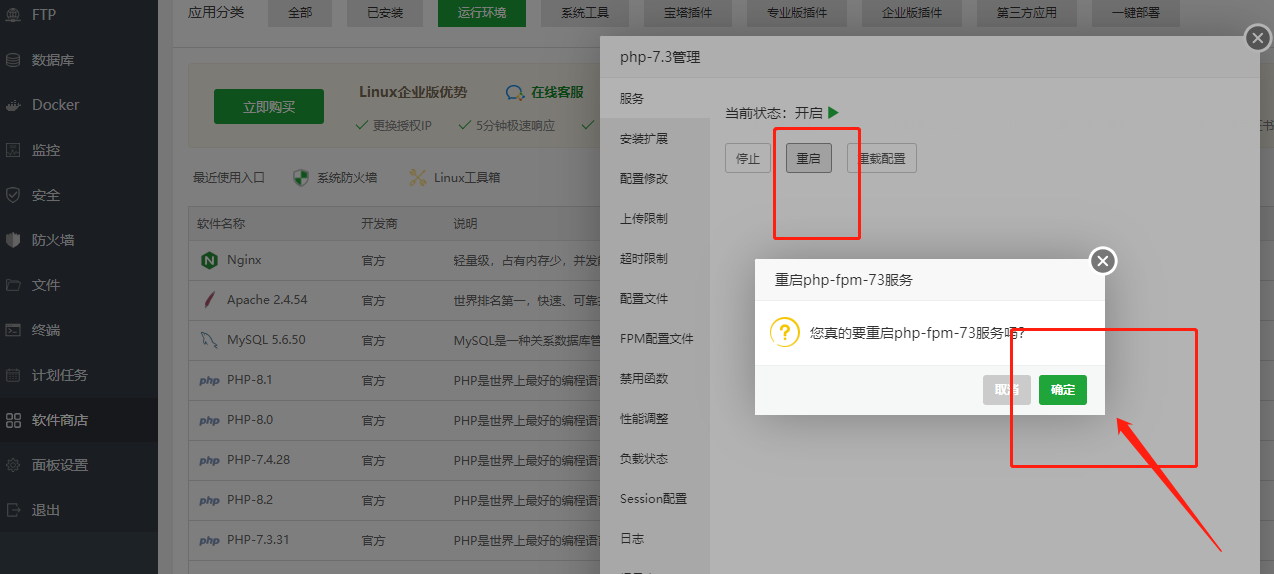Viewport: 1274px width, 574px height.
Task: Click the 退出 logout sidebar icon
Action: point(13,510)
